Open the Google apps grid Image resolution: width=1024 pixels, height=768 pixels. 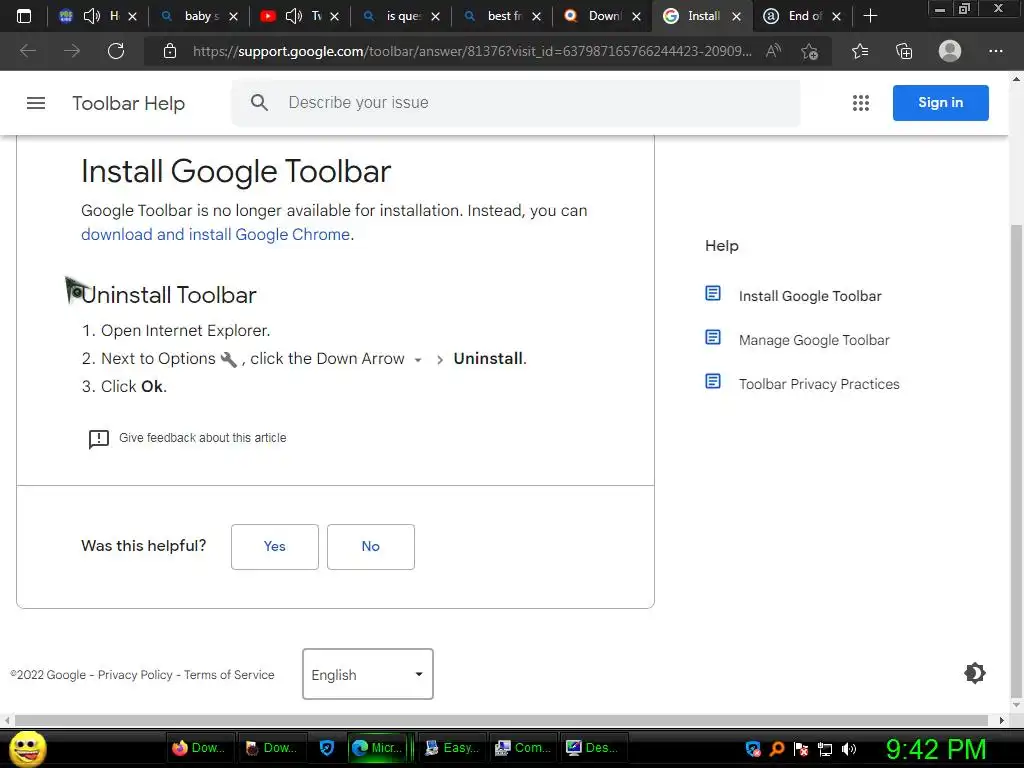click(861, 103)
